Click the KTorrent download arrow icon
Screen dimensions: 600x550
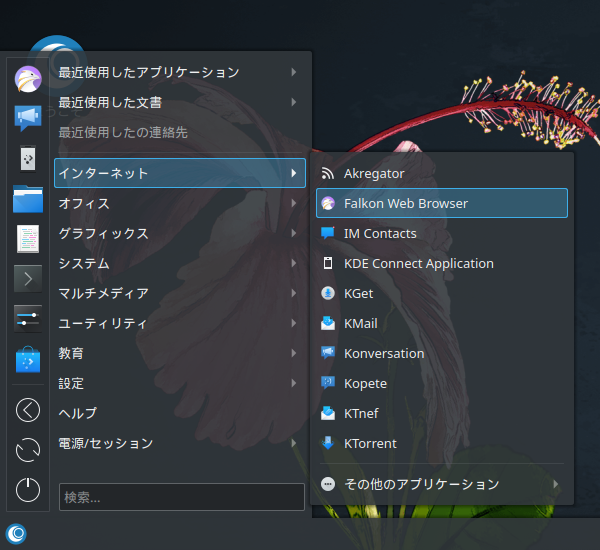click(x=328, y=443)
